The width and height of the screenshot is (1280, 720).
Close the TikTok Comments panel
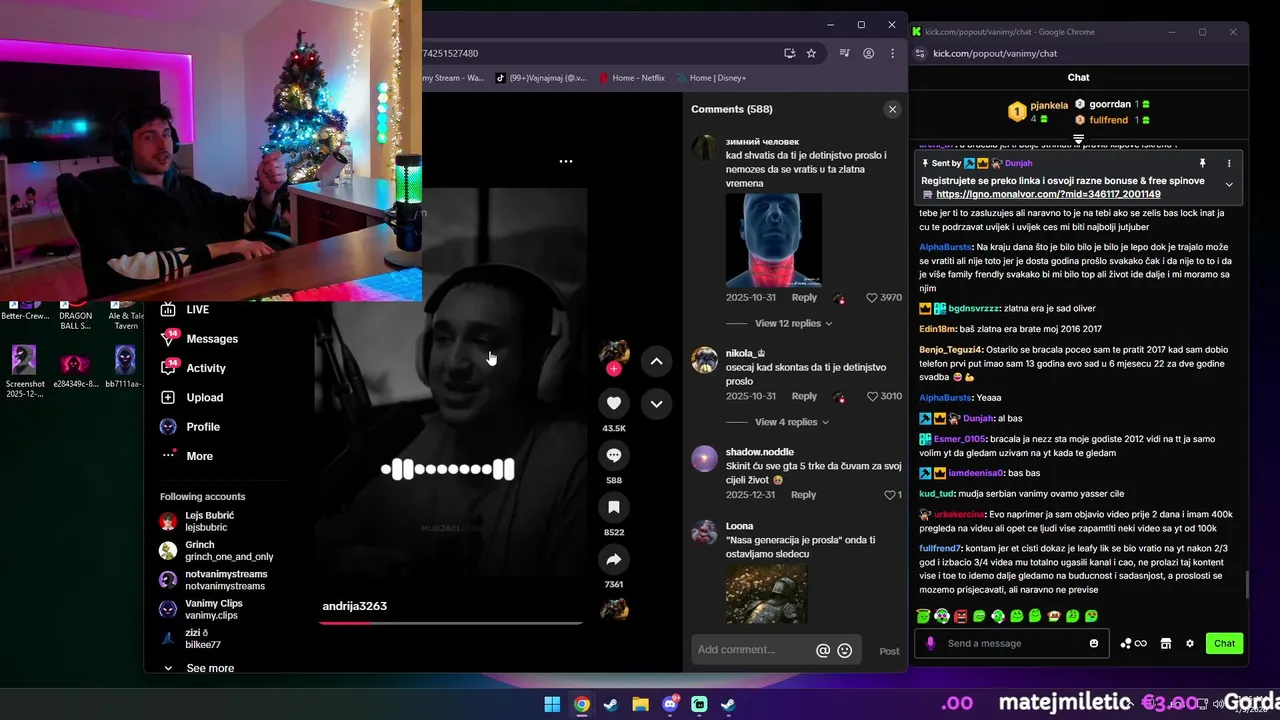(892, 109)
